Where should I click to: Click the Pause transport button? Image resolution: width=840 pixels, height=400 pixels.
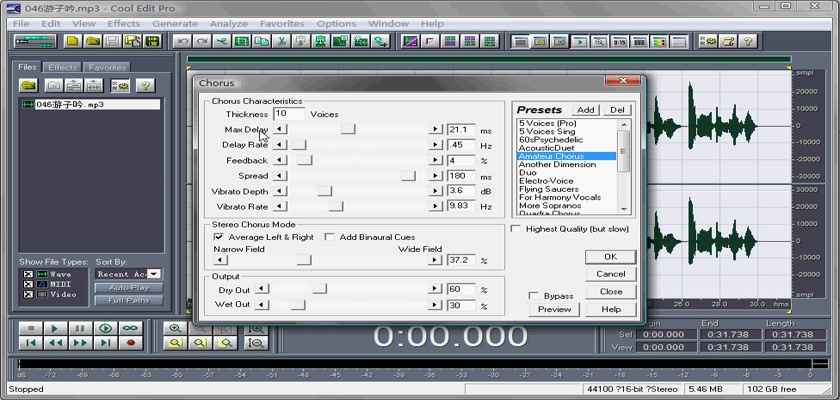tap(80, 328)
